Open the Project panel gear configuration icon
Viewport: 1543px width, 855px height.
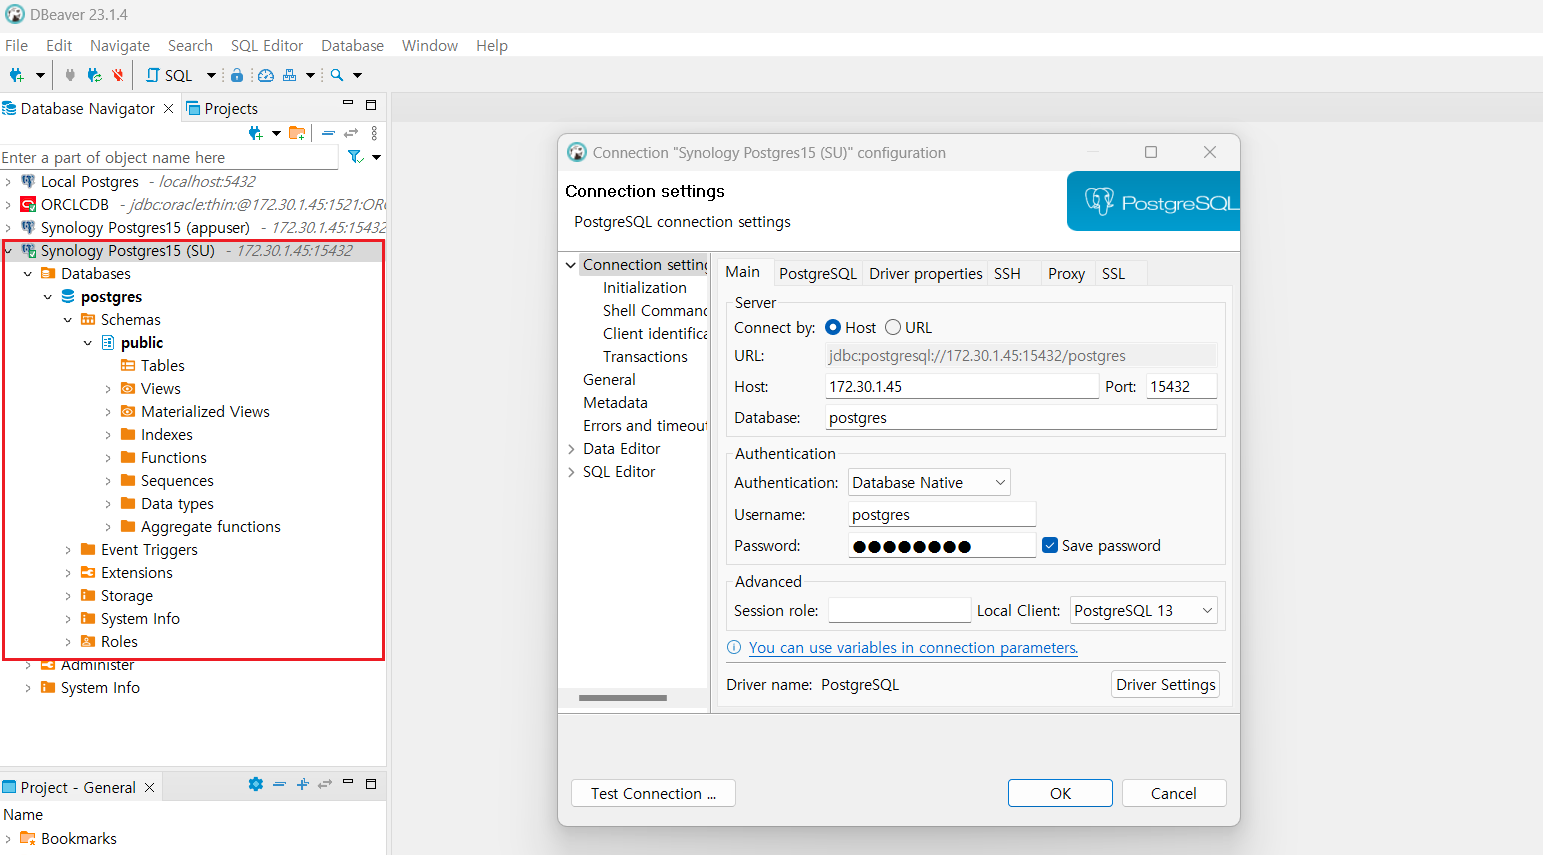256,785
